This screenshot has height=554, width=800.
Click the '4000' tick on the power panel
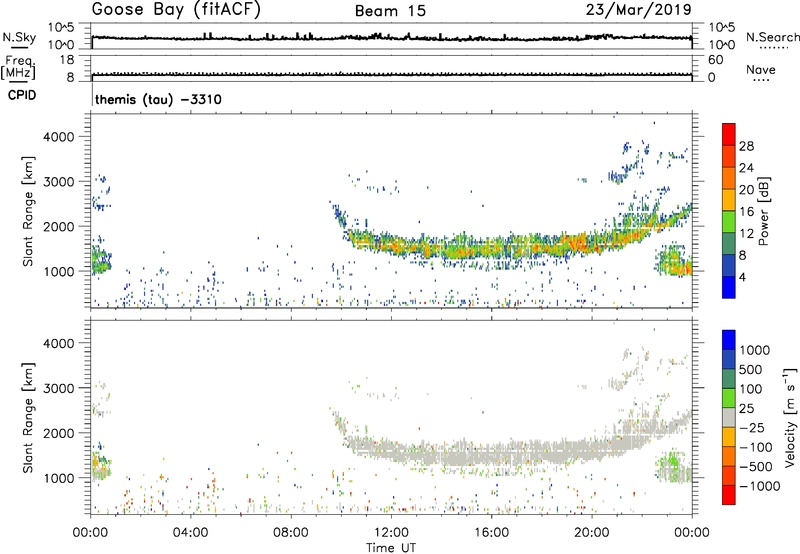[58, 137]
